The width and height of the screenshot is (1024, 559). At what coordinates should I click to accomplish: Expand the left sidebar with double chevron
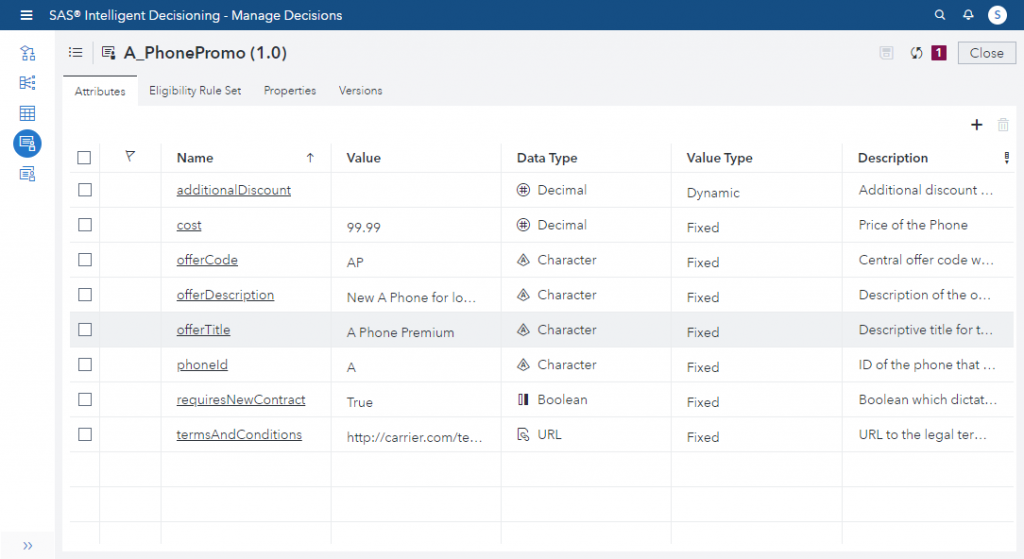[27, 545]
